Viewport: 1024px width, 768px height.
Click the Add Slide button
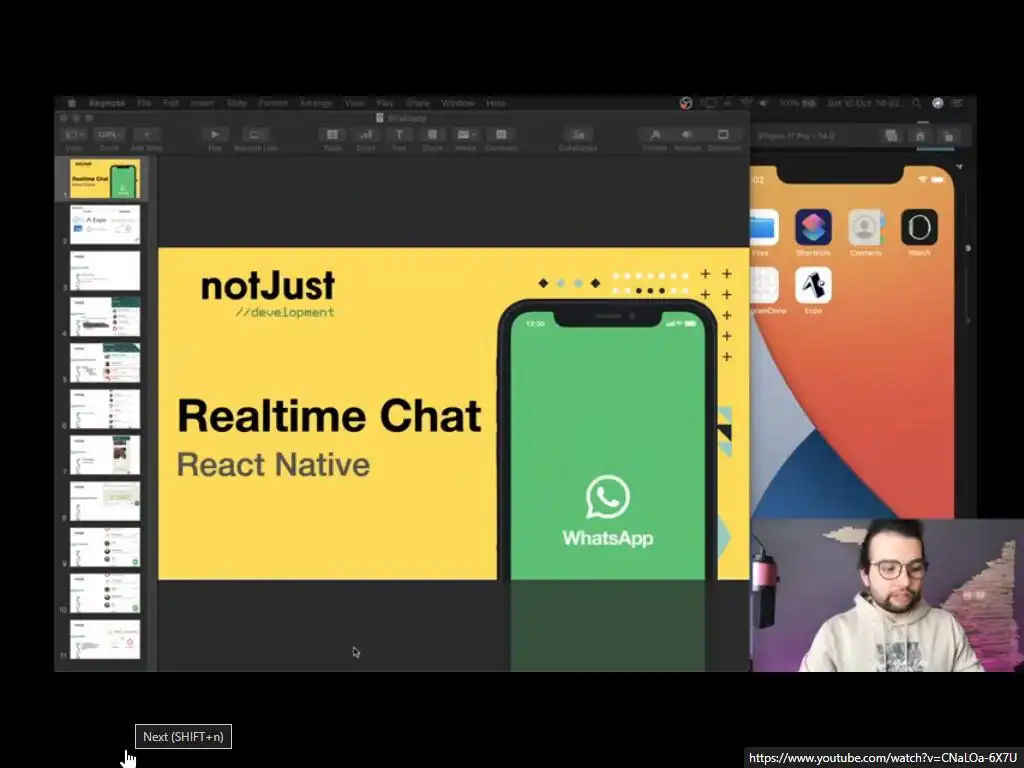click(147, 135)
